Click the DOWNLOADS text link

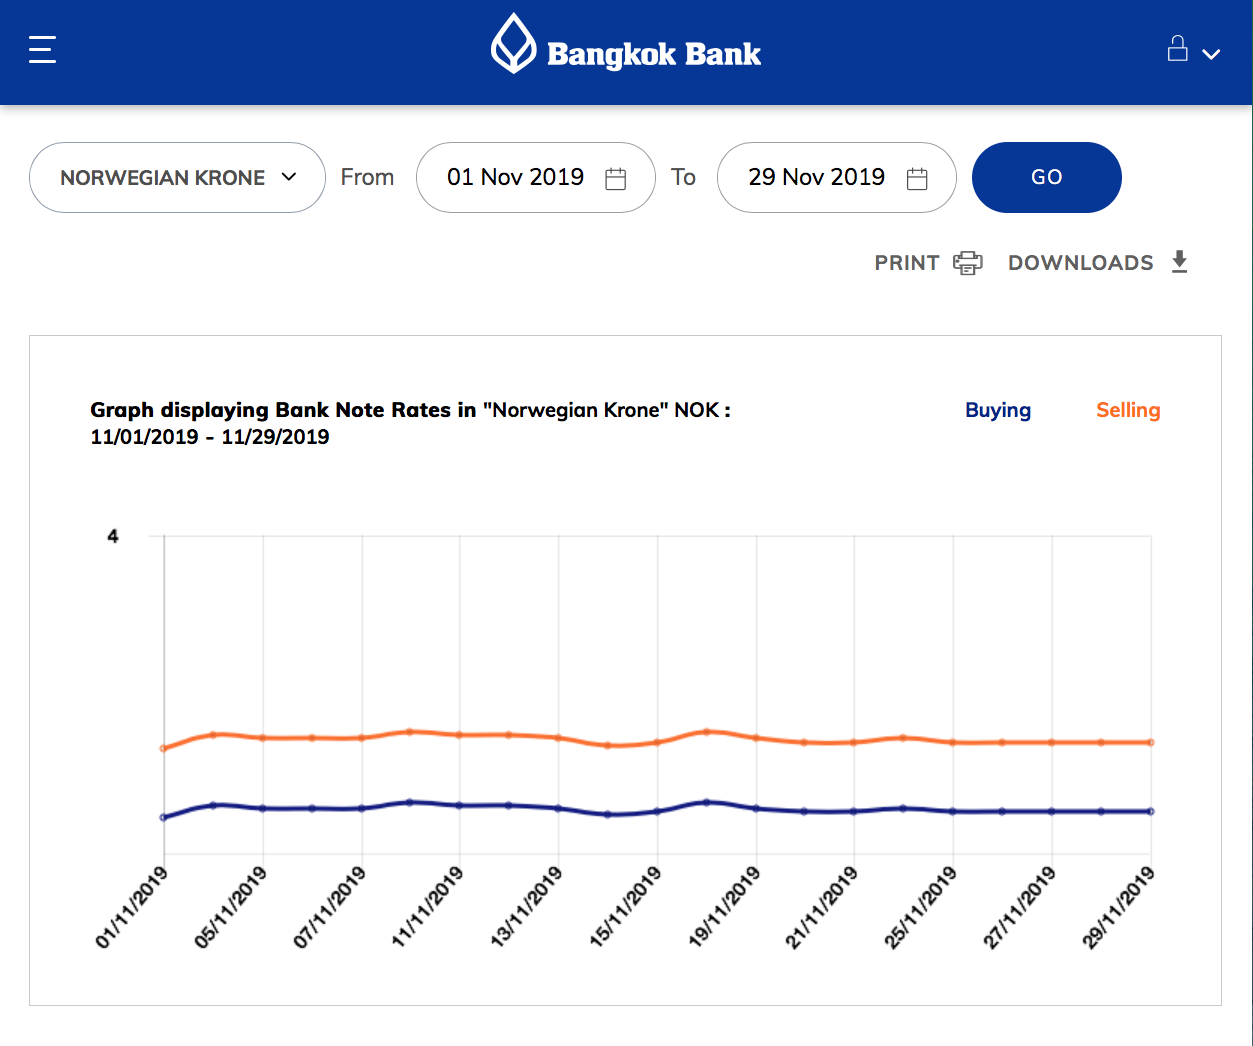click(1080, 263)
